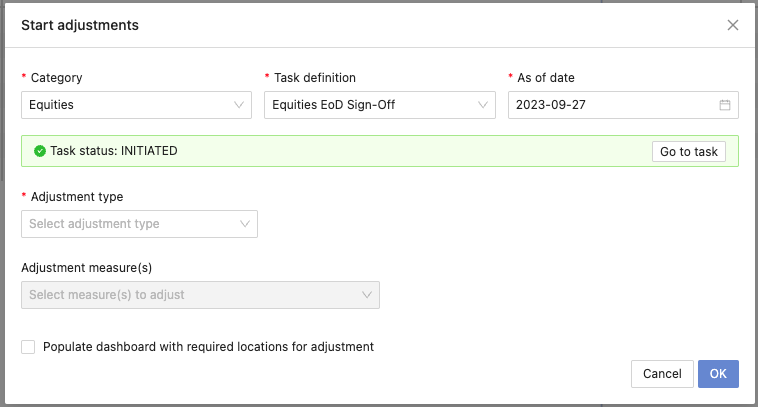Screen dimensions: 758x407
Task: Click the Task definition chevron arrow
Action: 482,105
